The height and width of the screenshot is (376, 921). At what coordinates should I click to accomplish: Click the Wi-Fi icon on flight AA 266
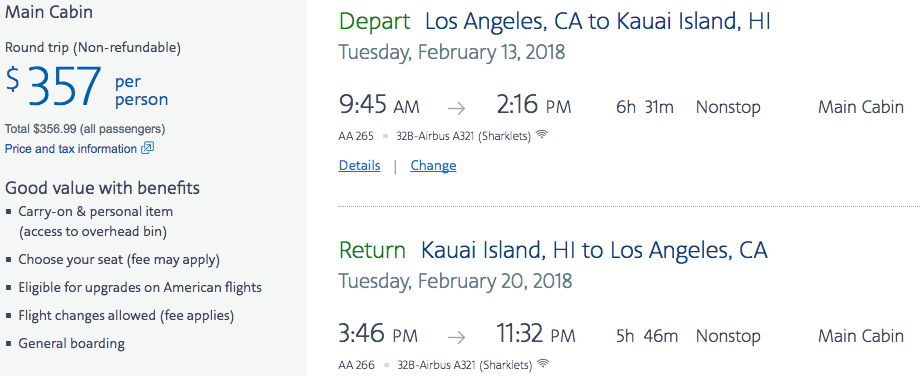tap(544, 363)
